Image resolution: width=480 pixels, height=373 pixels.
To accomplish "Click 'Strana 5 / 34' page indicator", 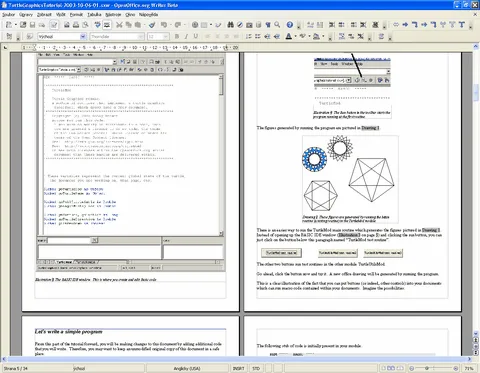I will tap(15, 368).
